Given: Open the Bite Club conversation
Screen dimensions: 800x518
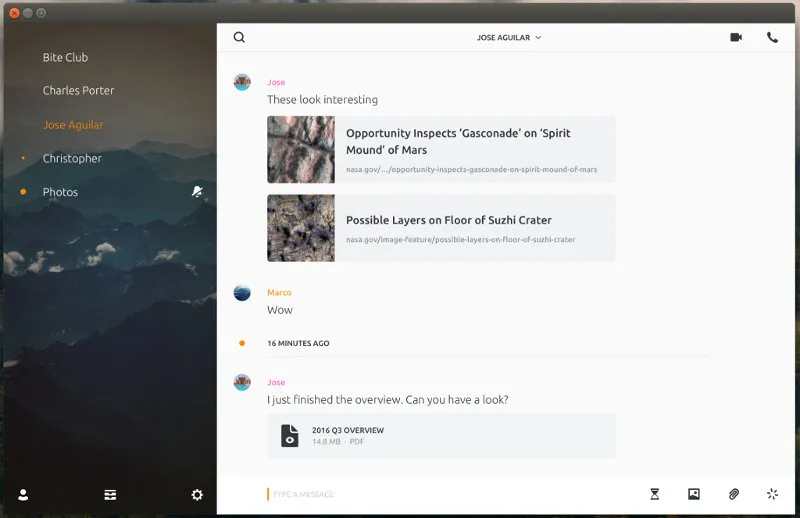Looking at the screenshot, I should pos(66,58).
